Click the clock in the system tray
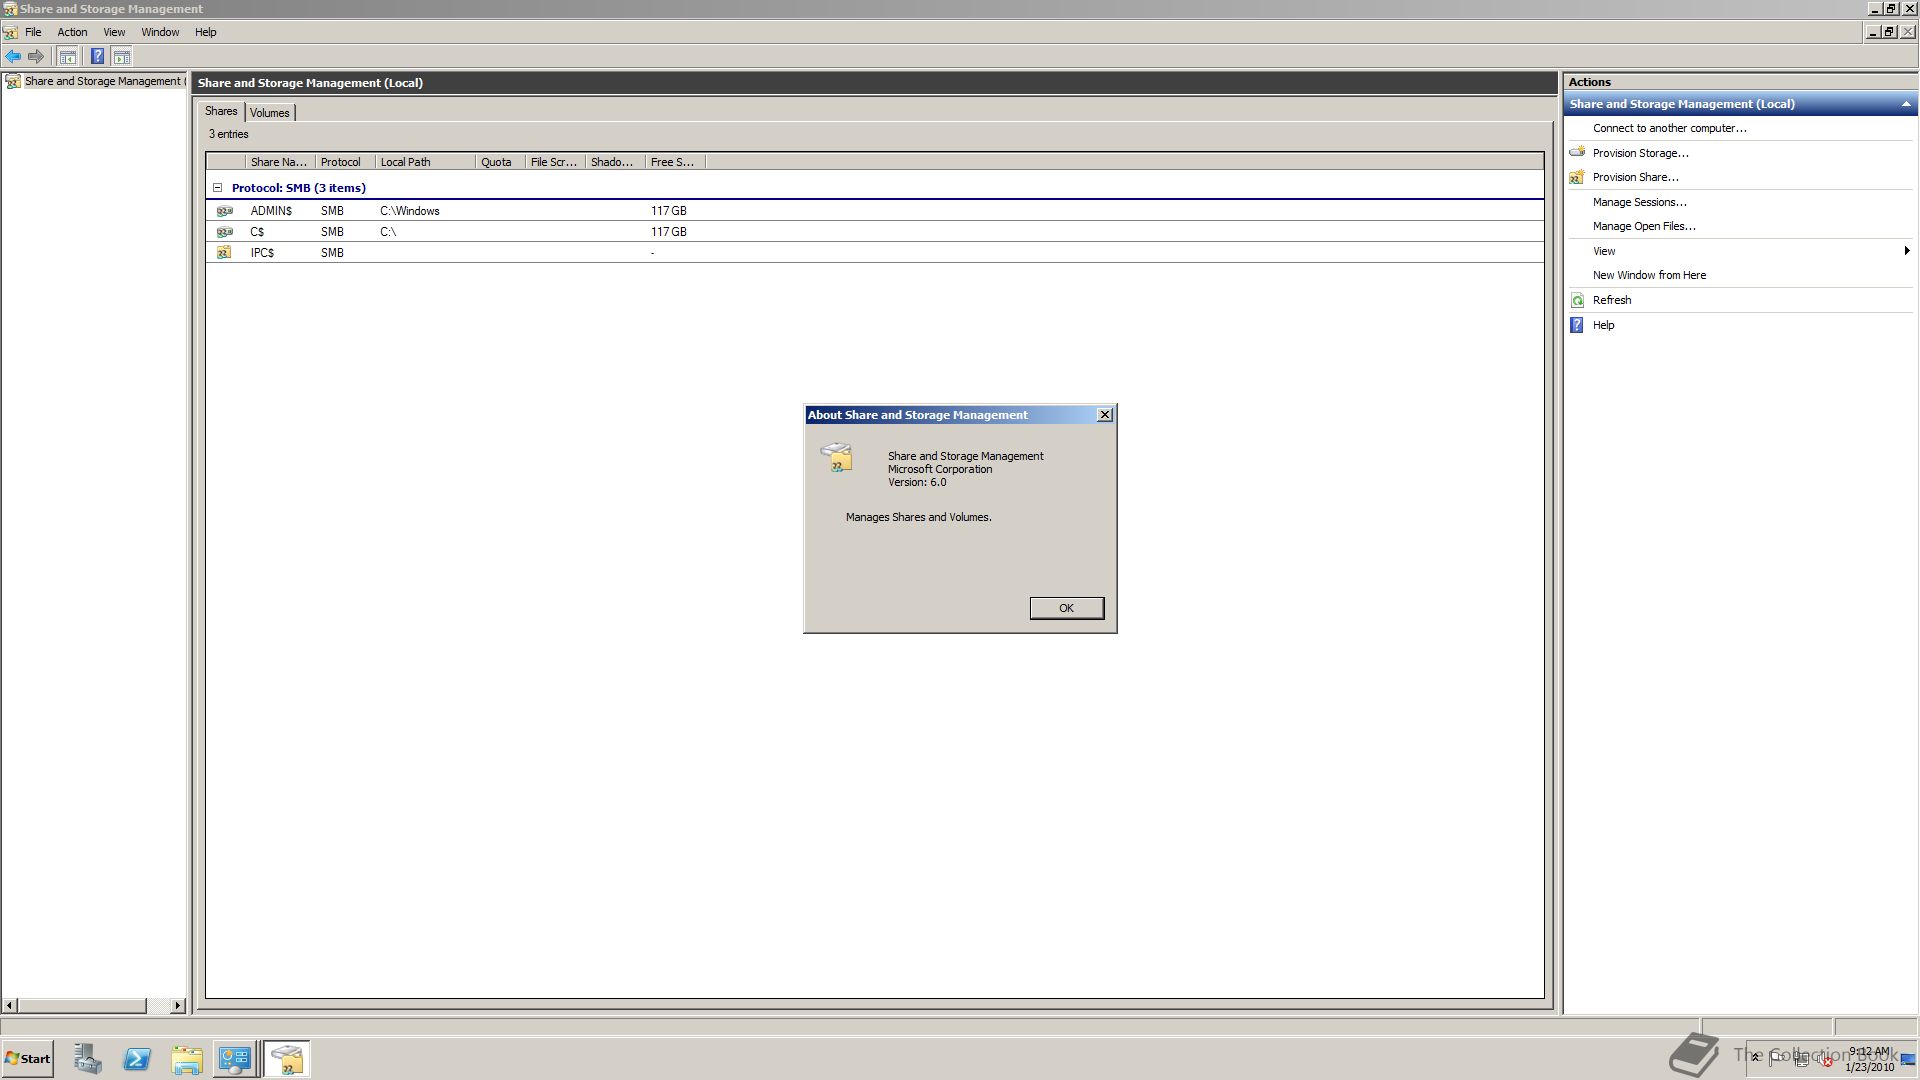 [1869, 1059]
